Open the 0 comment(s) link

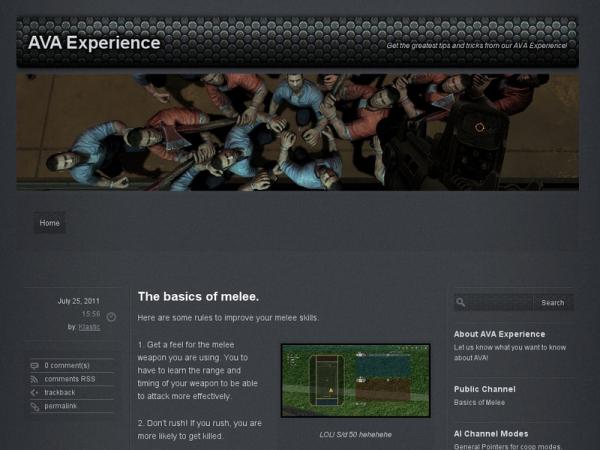pyautogui.click(x=67, y=365)
